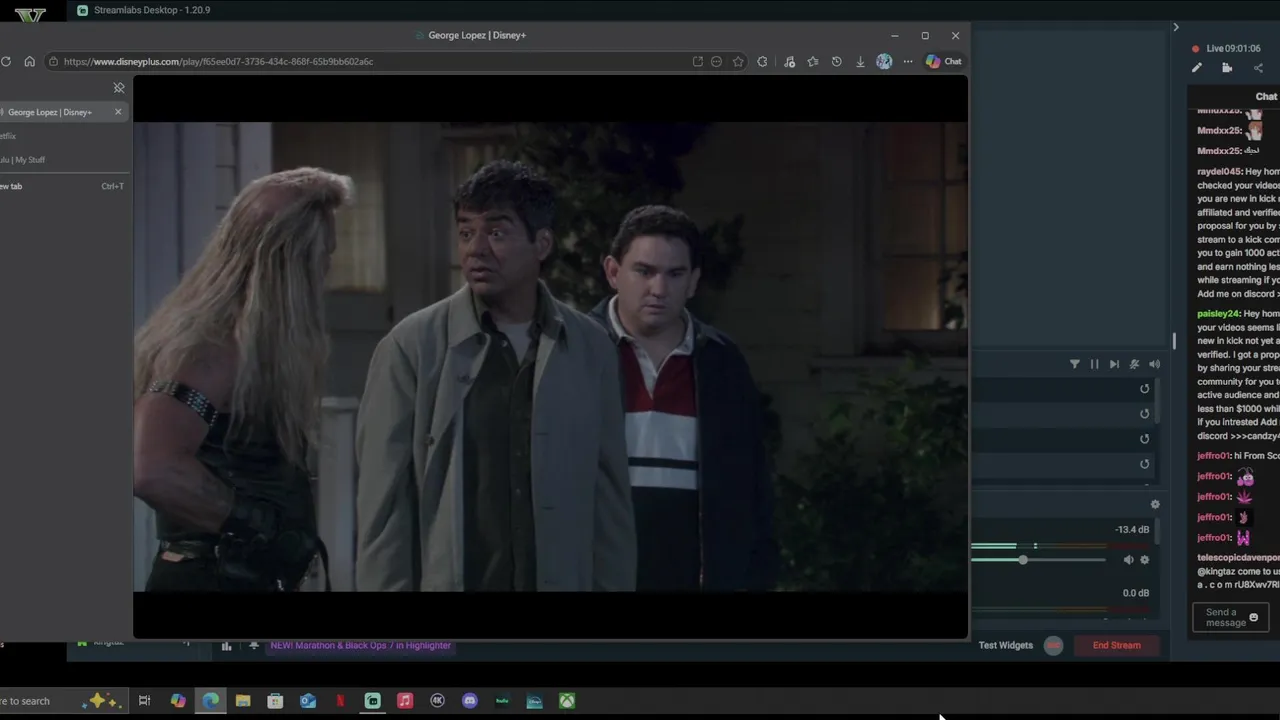The width and height of the screenshot is (1280, 720).
Task: Open chat emoji picker icon
Action: click(x=1254, y=617)
